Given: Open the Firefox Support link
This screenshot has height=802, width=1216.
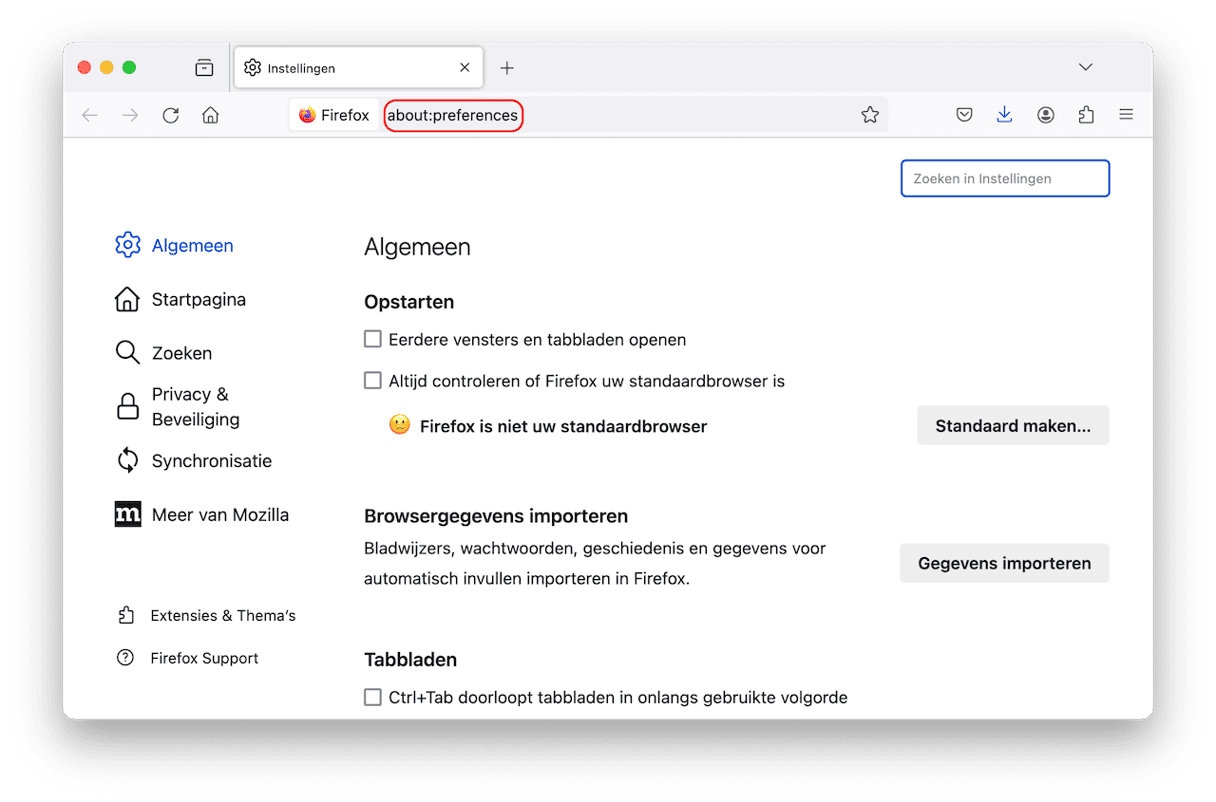Looking at the screenshot, I should click(204, 658).
